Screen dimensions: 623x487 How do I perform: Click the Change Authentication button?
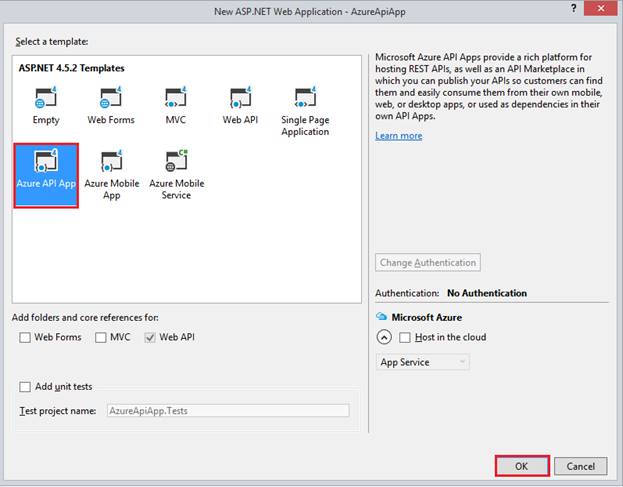pos(428,263)
